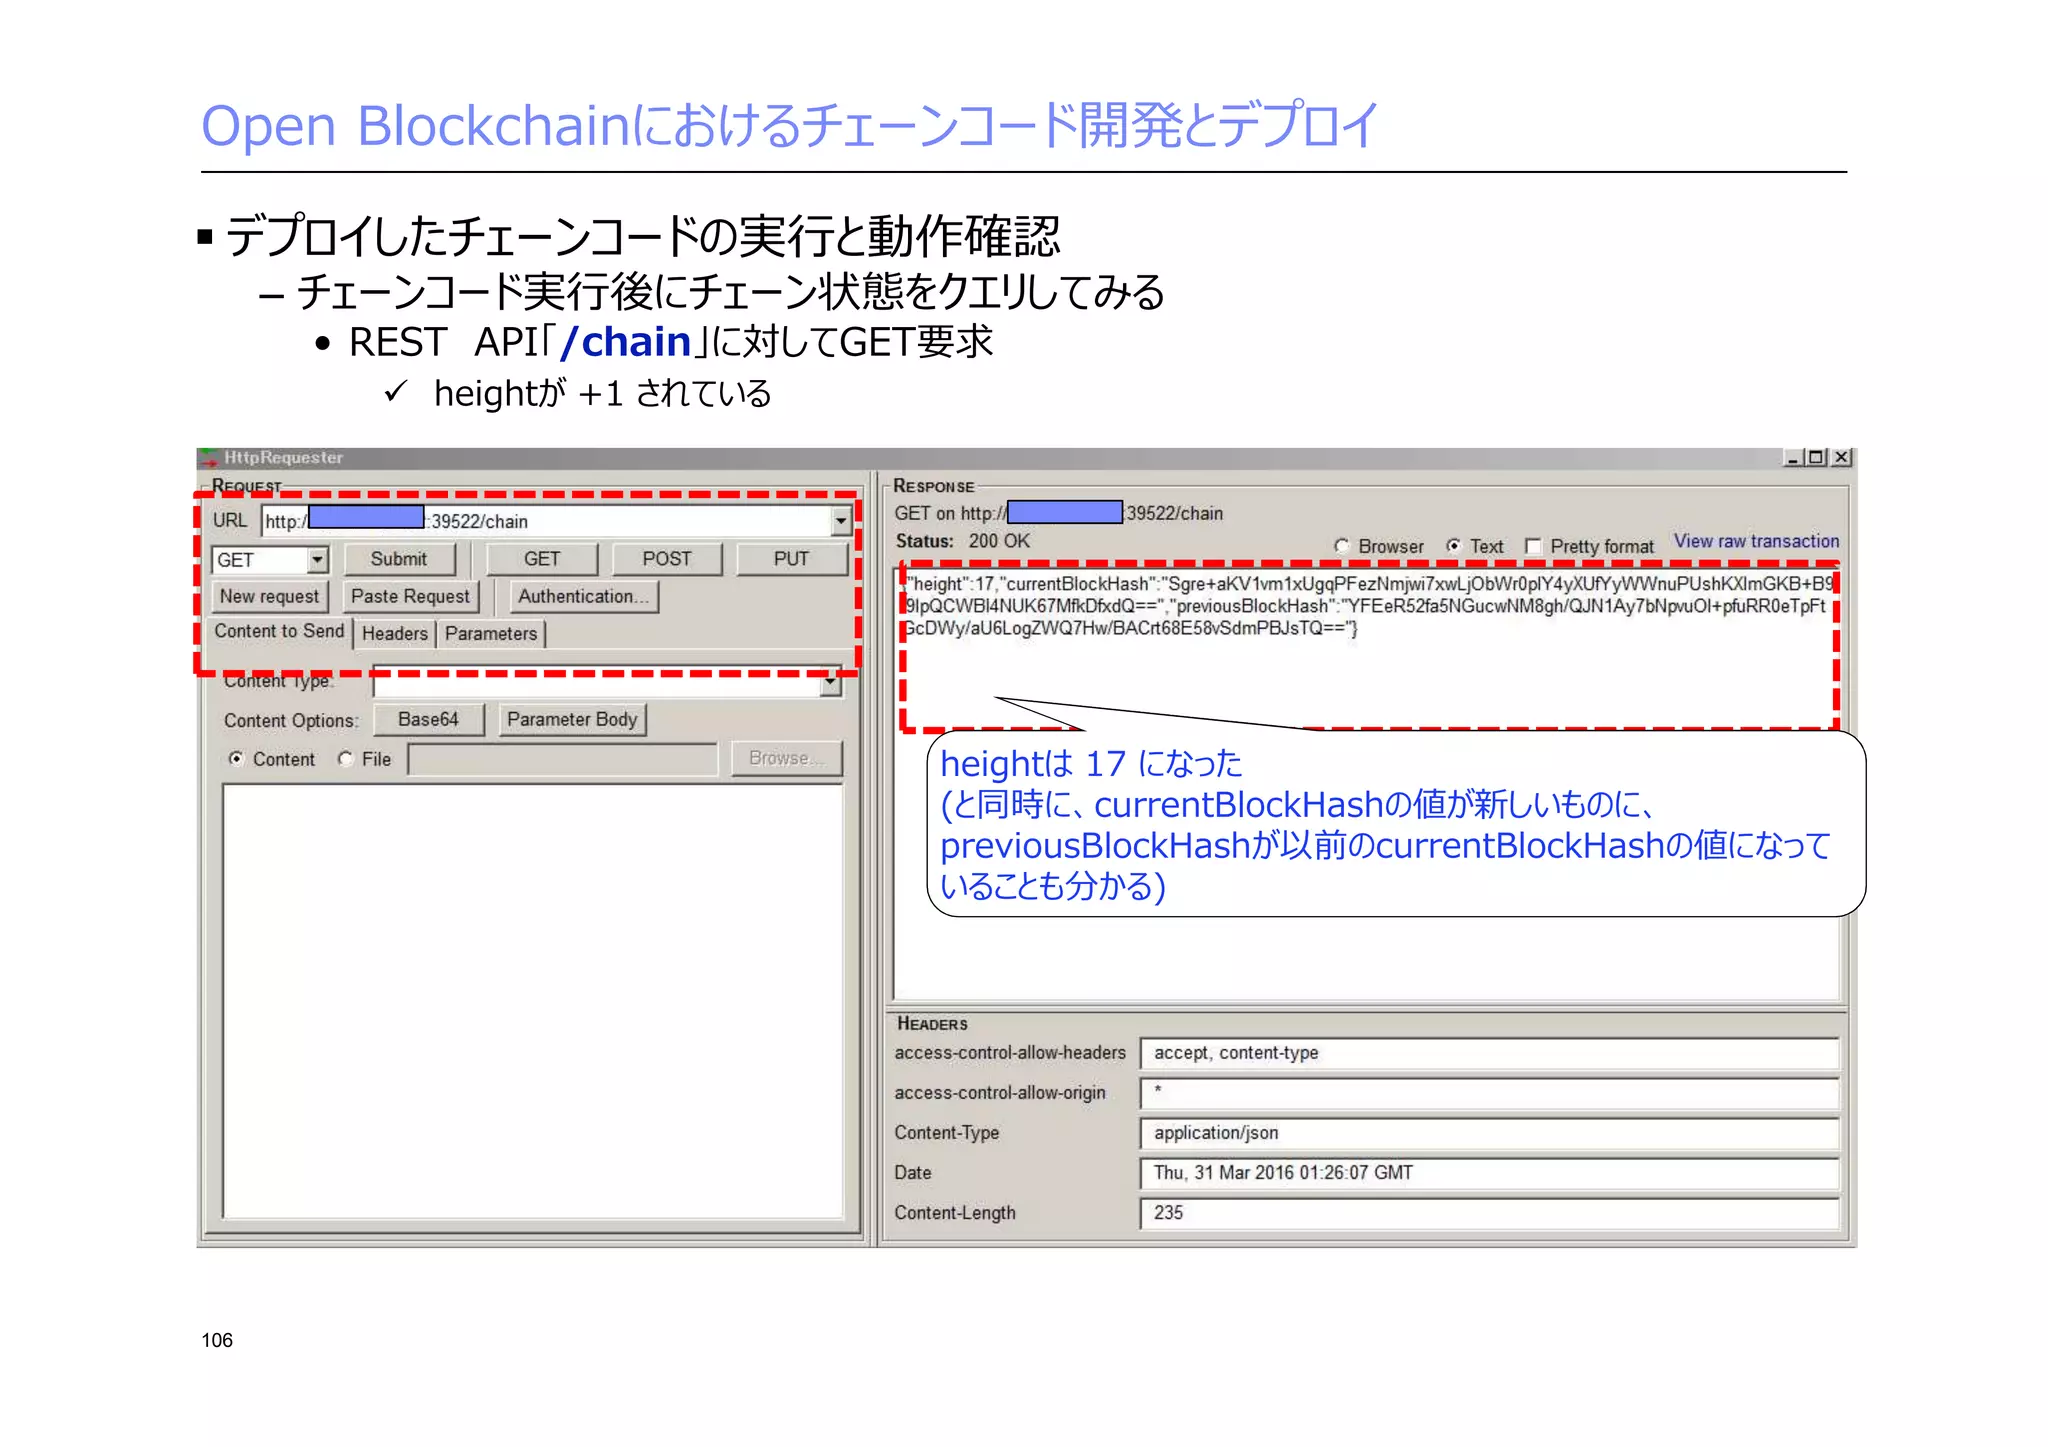Click the file path input field

(563, 759)
